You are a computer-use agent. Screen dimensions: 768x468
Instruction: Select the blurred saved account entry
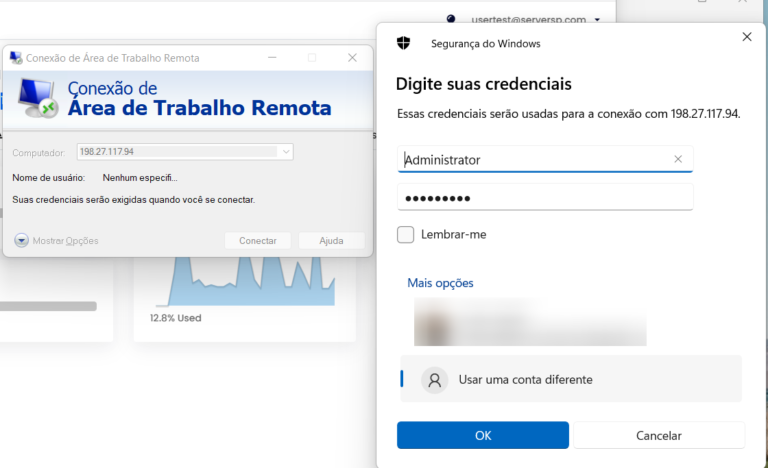point(530,321)
